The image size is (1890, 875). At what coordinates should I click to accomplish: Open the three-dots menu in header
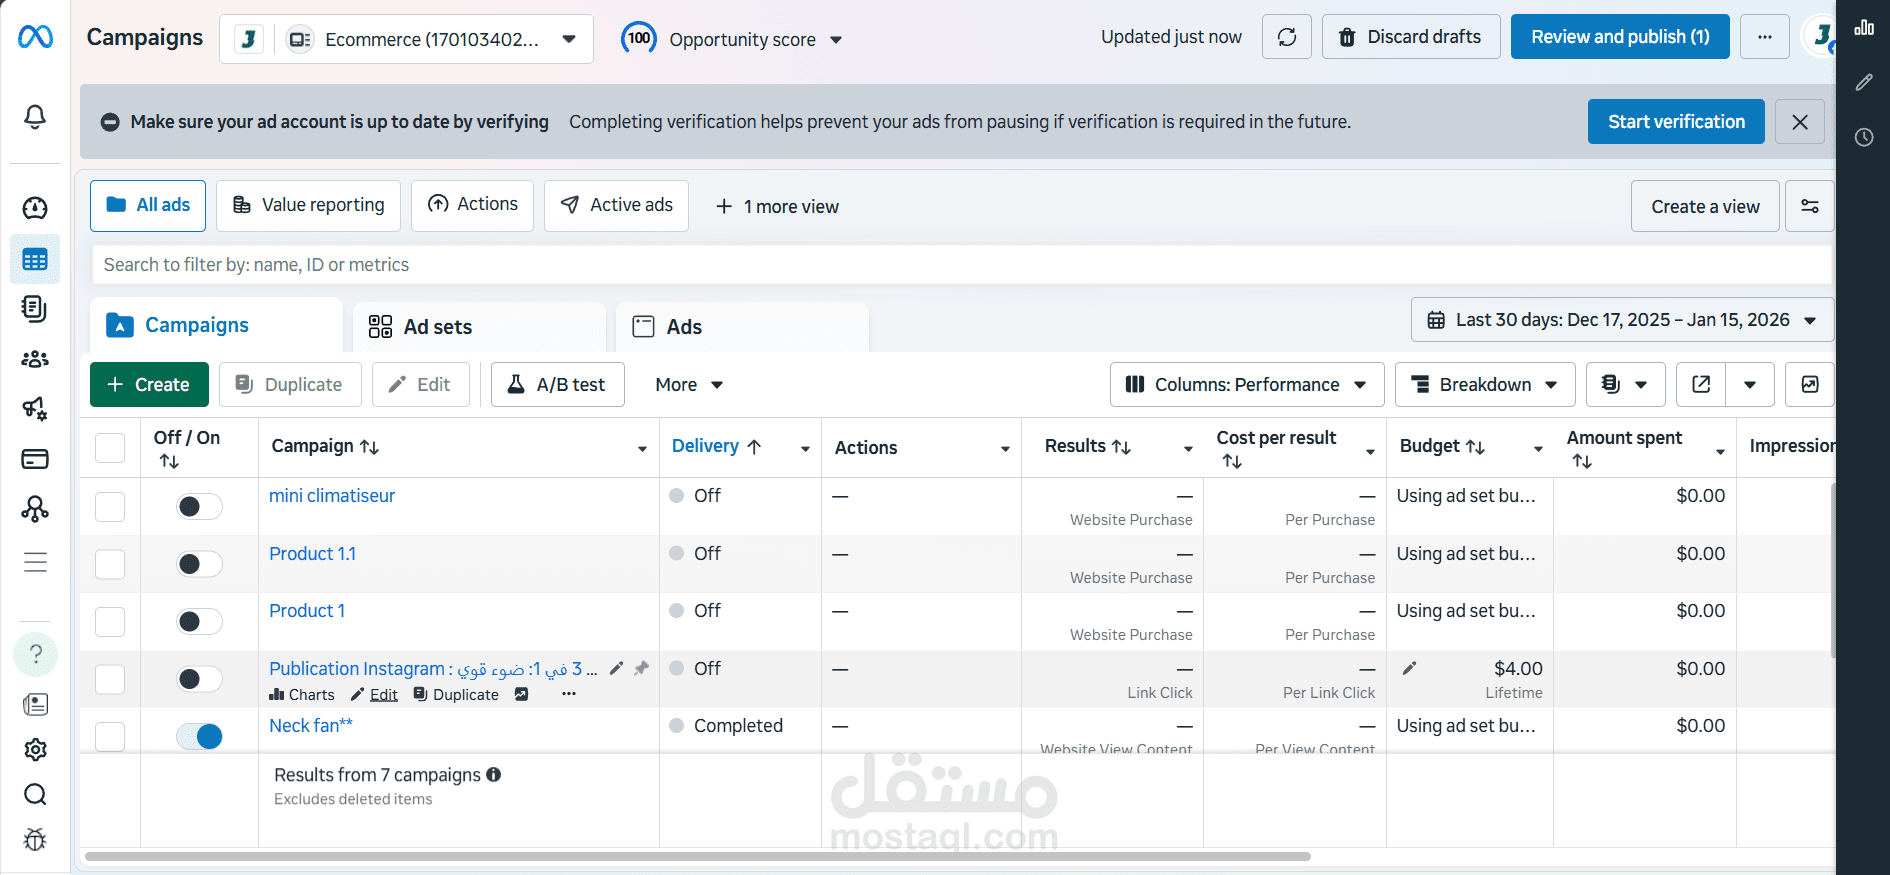pos(1765,37)
